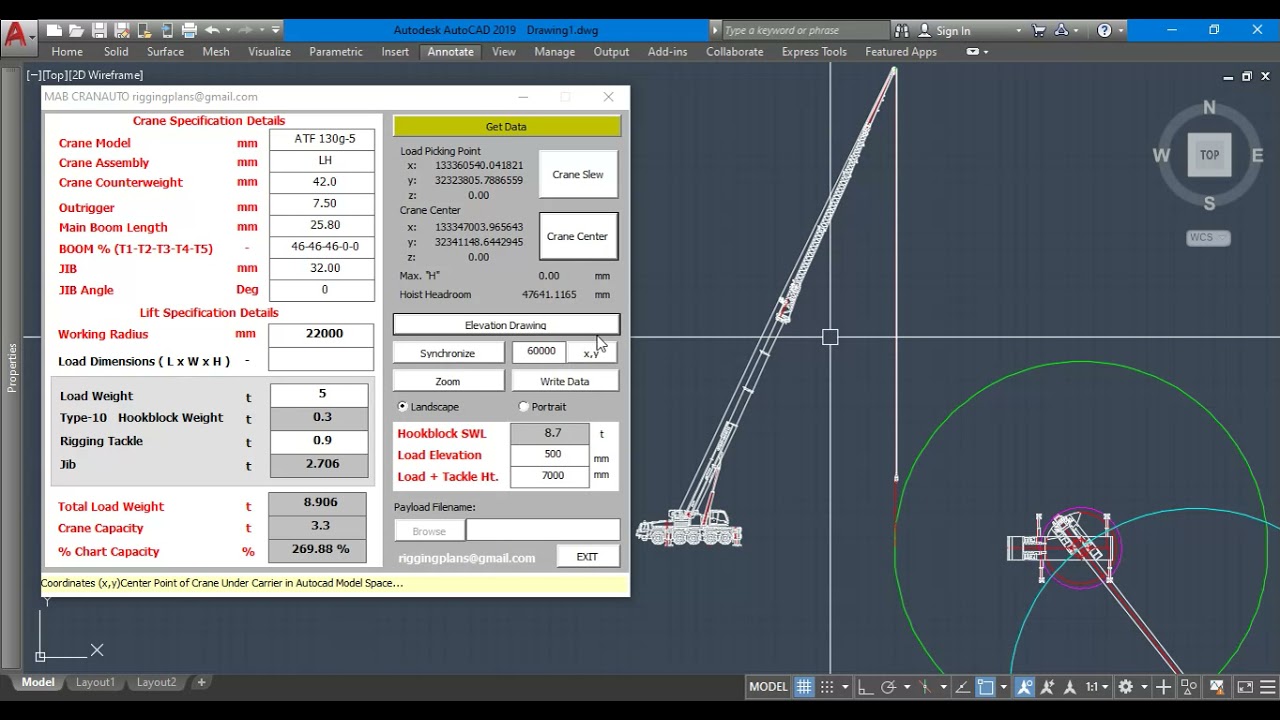Screen dimensions: 1280x720
Task: Switch to the Layout2 tab
Action: point(156,682)
